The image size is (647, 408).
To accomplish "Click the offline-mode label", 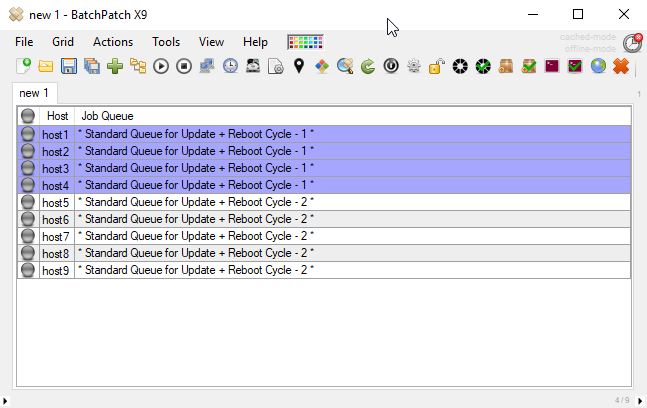I will 590,49.
